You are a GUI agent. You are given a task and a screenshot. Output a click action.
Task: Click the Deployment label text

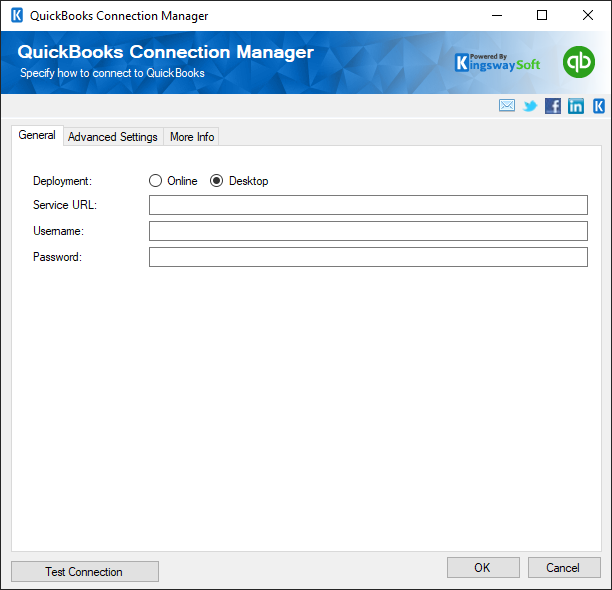pyautogui.click(x=62, y=181)
